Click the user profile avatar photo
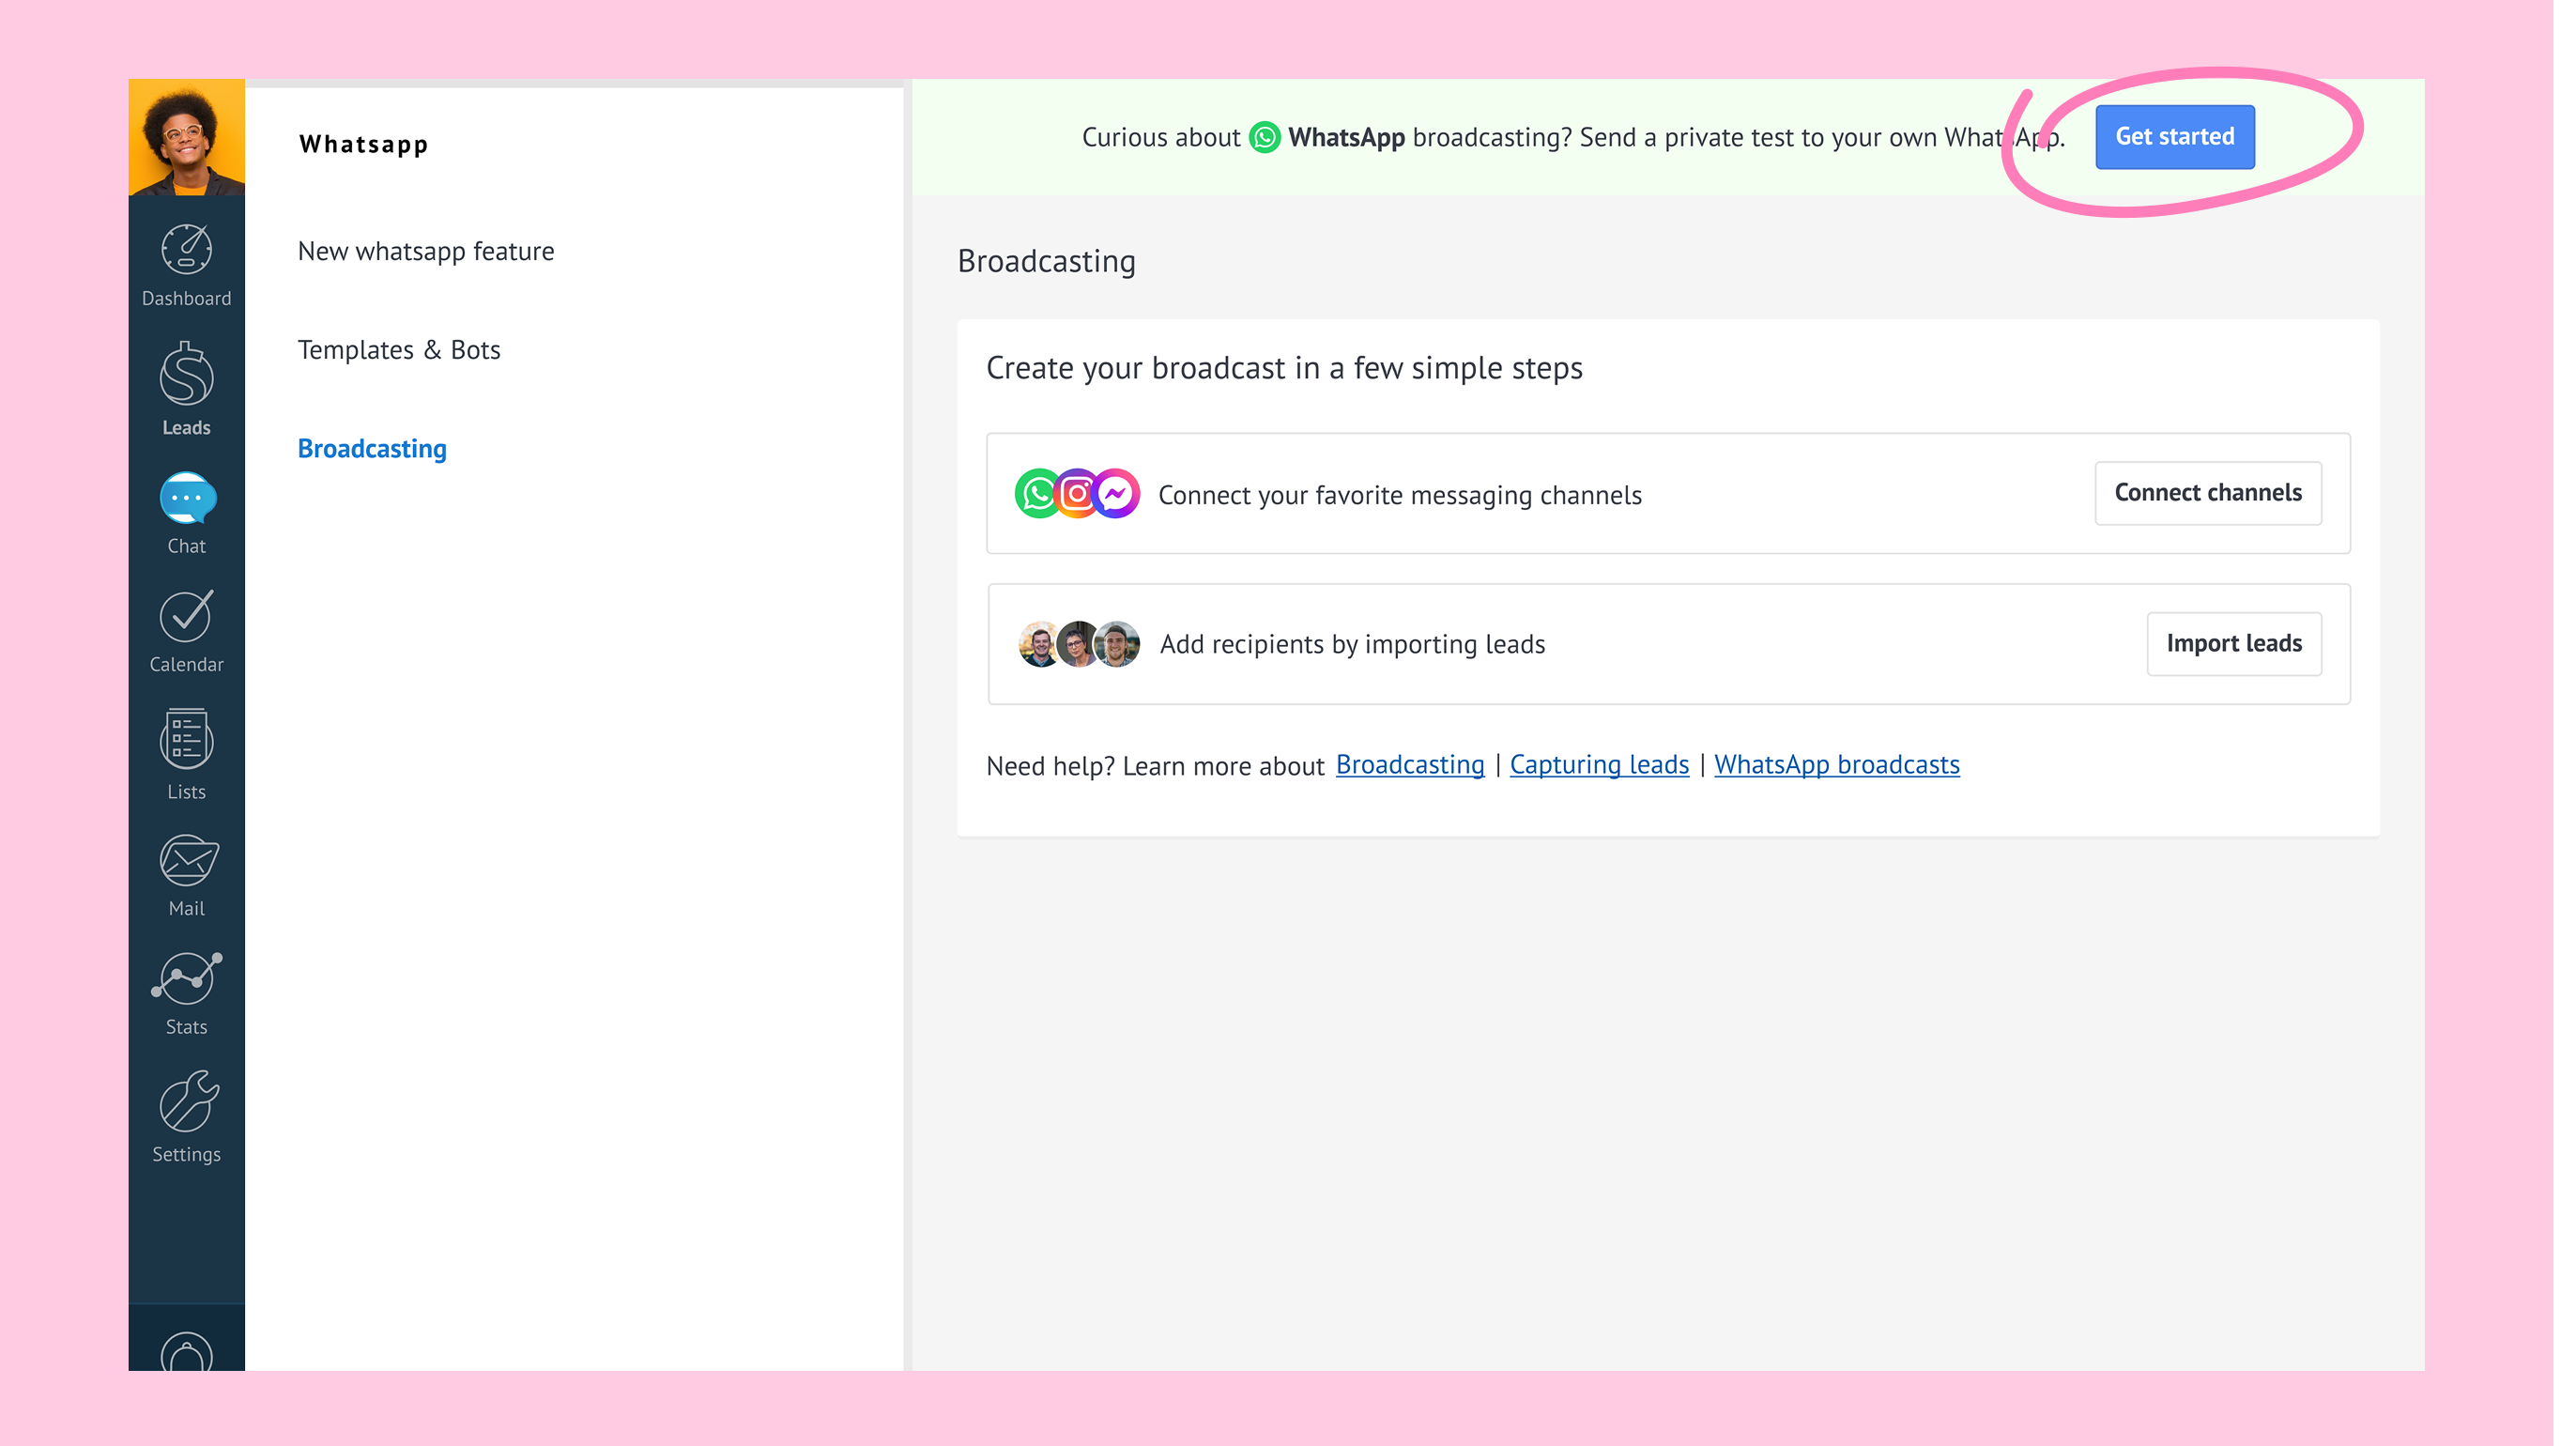 click(186, 137)
